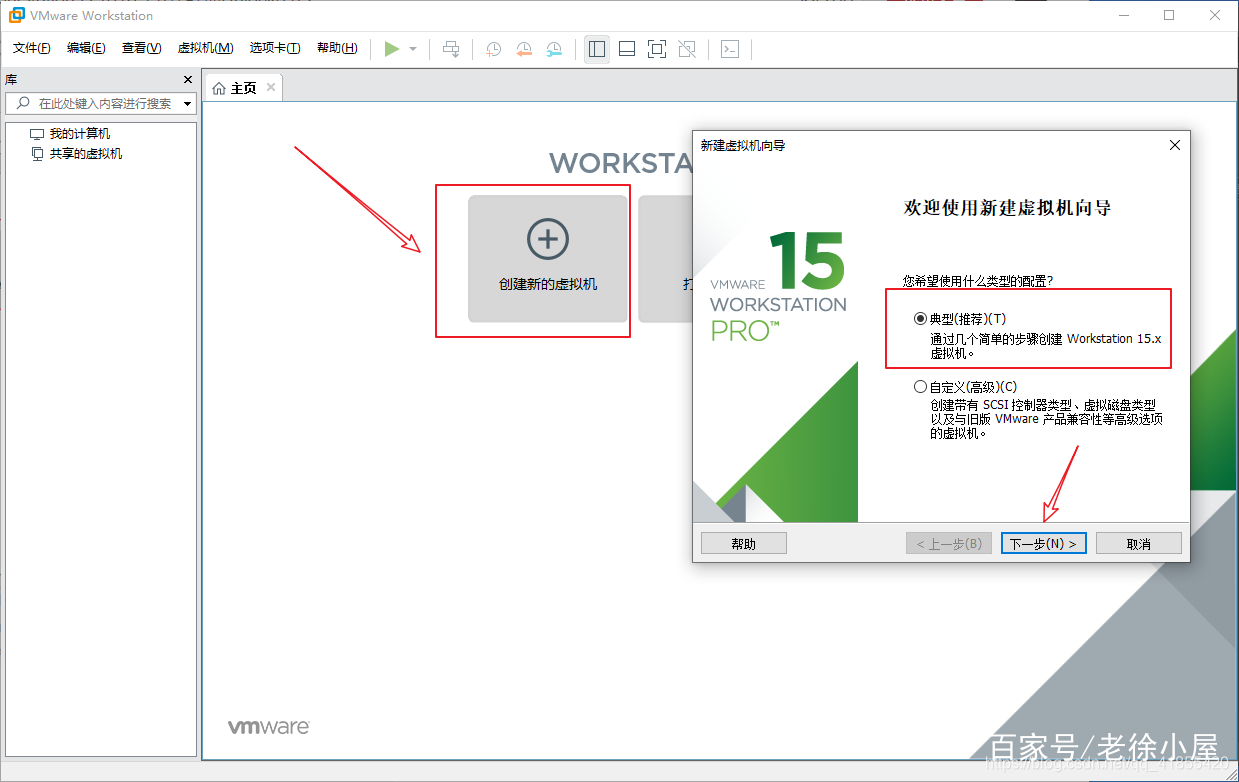This screenshot has height=782, width=1239.
Task: Click the VMware Workstation title bar logo
Action: coord(17,15)
